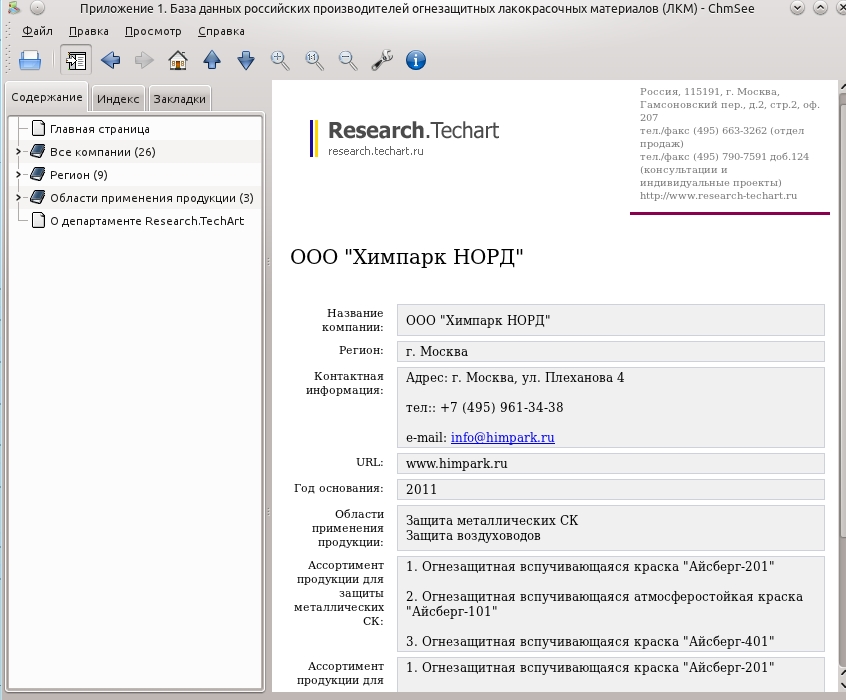The width and height of the screenshot is (846, 700).
Task: Click the company name field value
Action: (611, 320)
